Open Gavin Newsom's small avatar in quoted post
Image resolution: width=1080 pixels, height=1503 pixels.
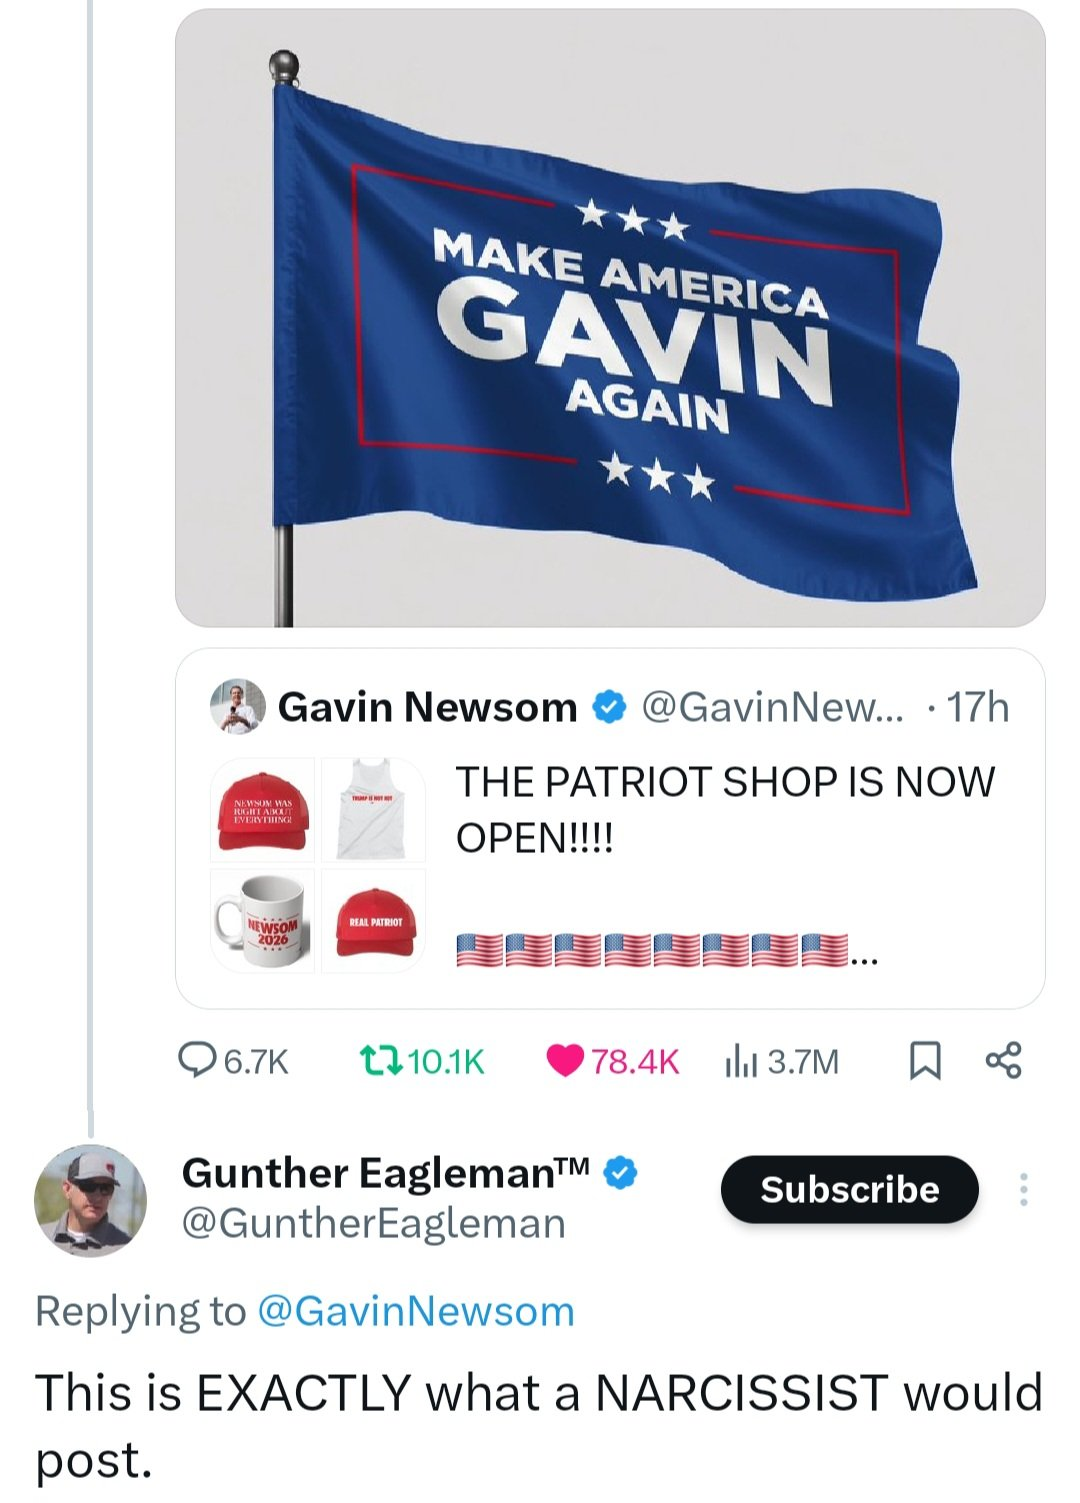pos(238,707)
